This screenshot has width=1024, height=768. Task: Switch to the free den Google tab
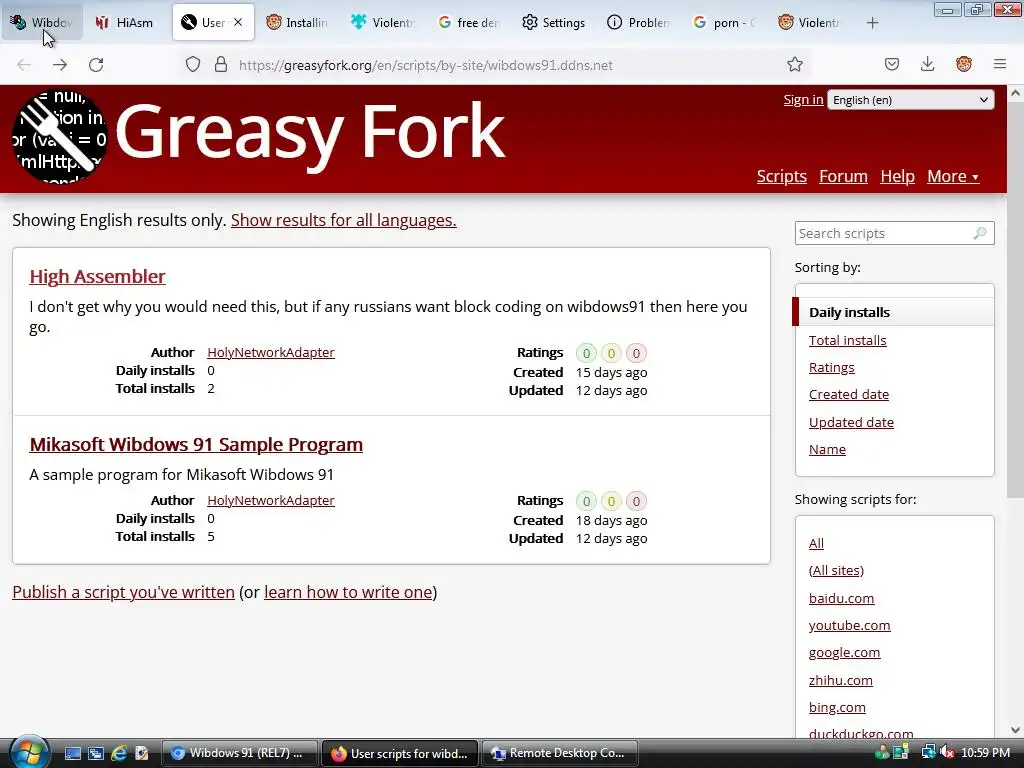coord(469,23)
